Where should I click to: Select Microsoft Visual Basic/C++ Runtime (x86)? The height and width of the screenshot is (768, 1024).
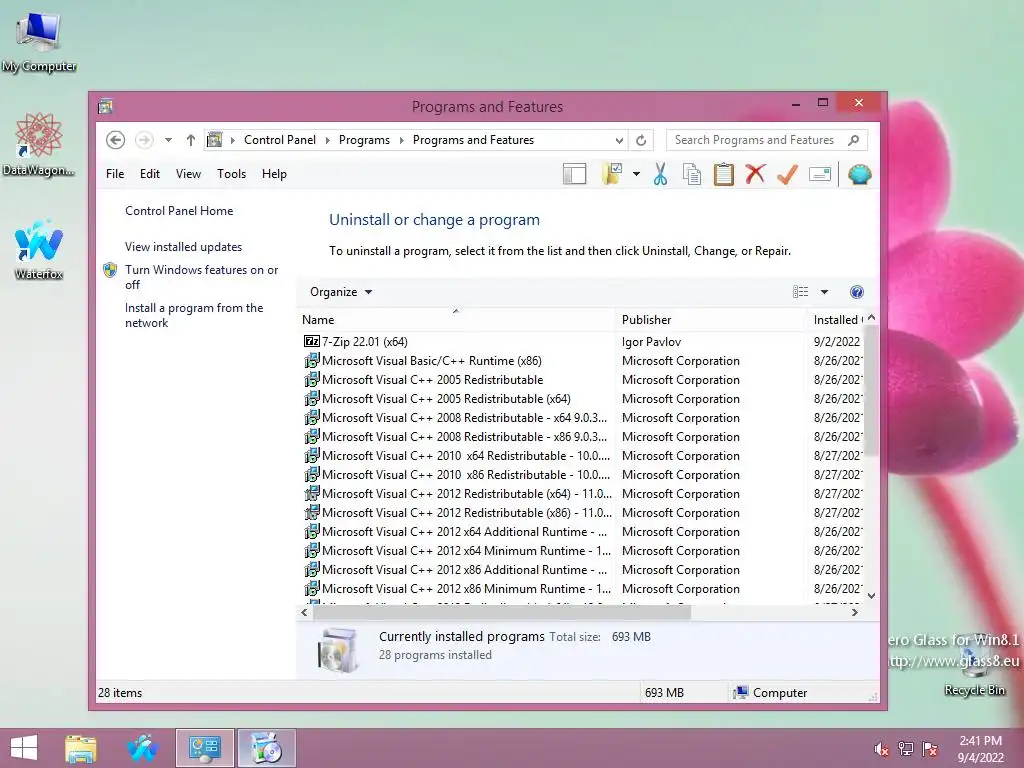click(432, 360)
